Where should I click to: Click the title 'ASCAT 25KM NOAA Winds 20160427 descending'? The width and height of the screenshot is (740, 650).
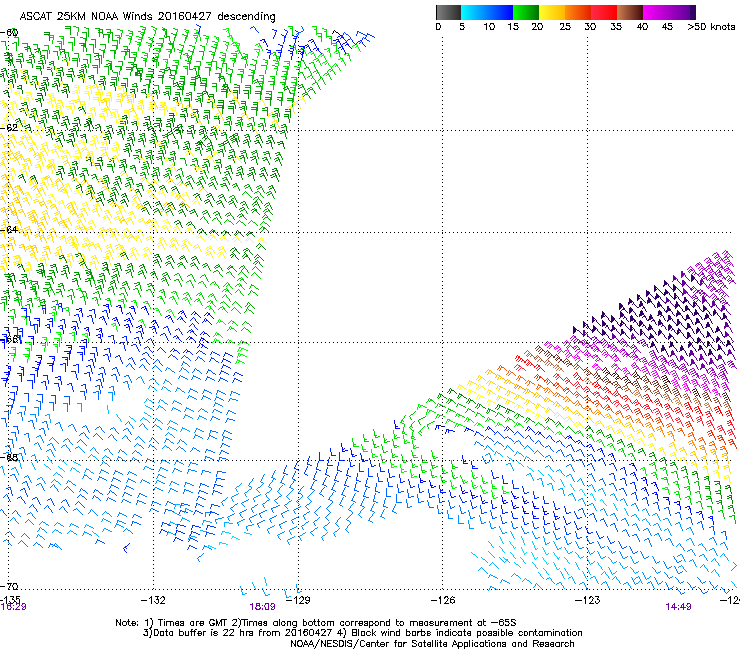pos(147,16)
